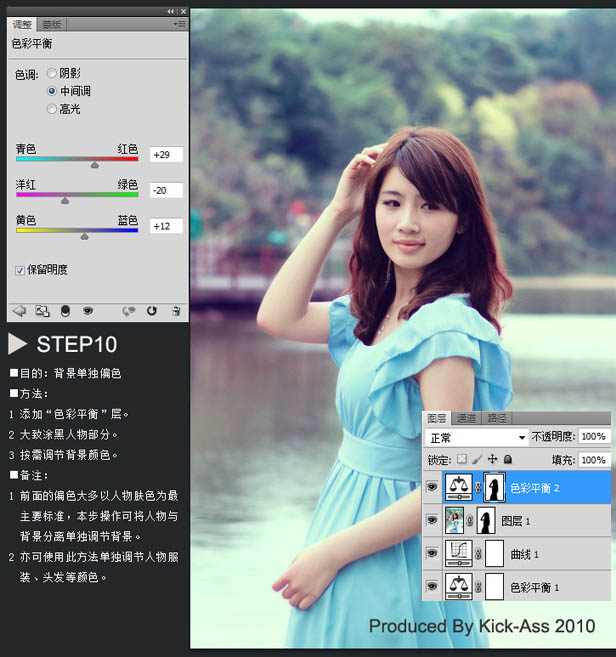Toggle the 保留明度 checkbox
This screenshot has width=616, height=657.
20,270
